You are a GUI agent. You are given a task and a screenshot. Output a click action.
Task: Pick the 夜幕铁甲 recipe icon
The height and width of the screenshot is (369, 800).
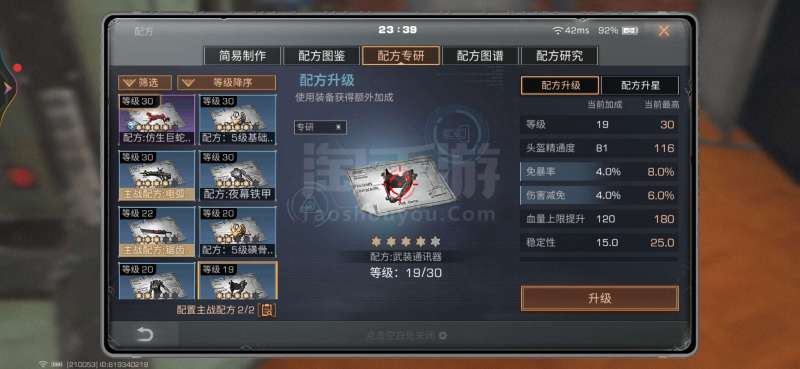(x=238, y=176)
